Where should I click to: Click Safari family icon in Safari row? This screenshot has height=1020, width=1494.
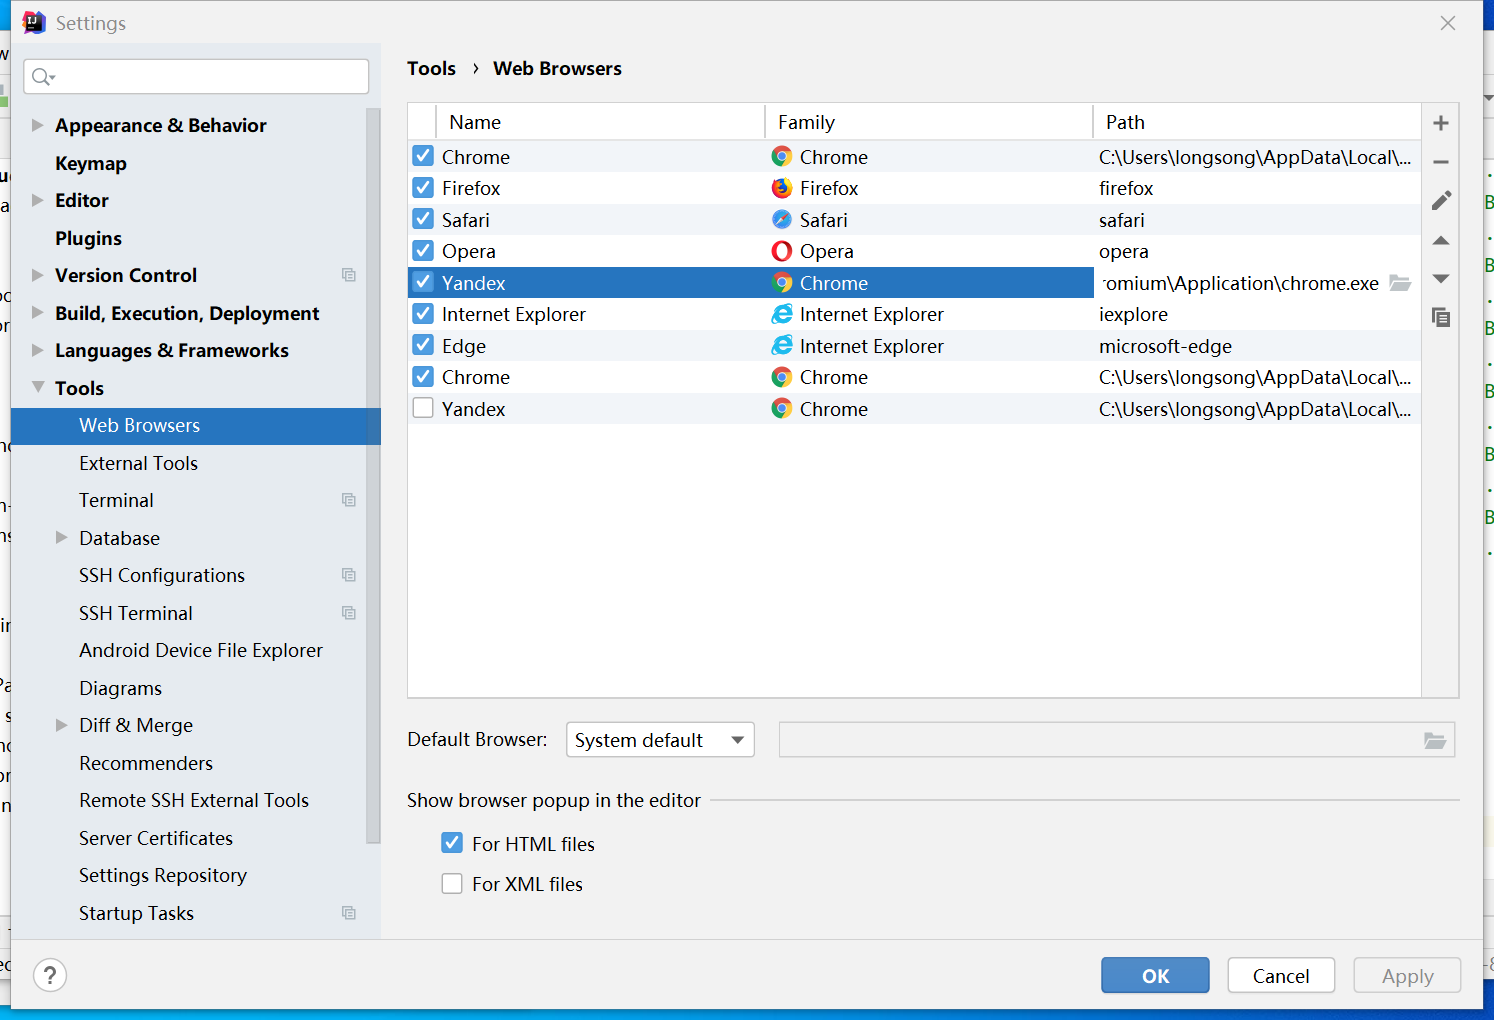pyautogui.click(x=782, y=220)
